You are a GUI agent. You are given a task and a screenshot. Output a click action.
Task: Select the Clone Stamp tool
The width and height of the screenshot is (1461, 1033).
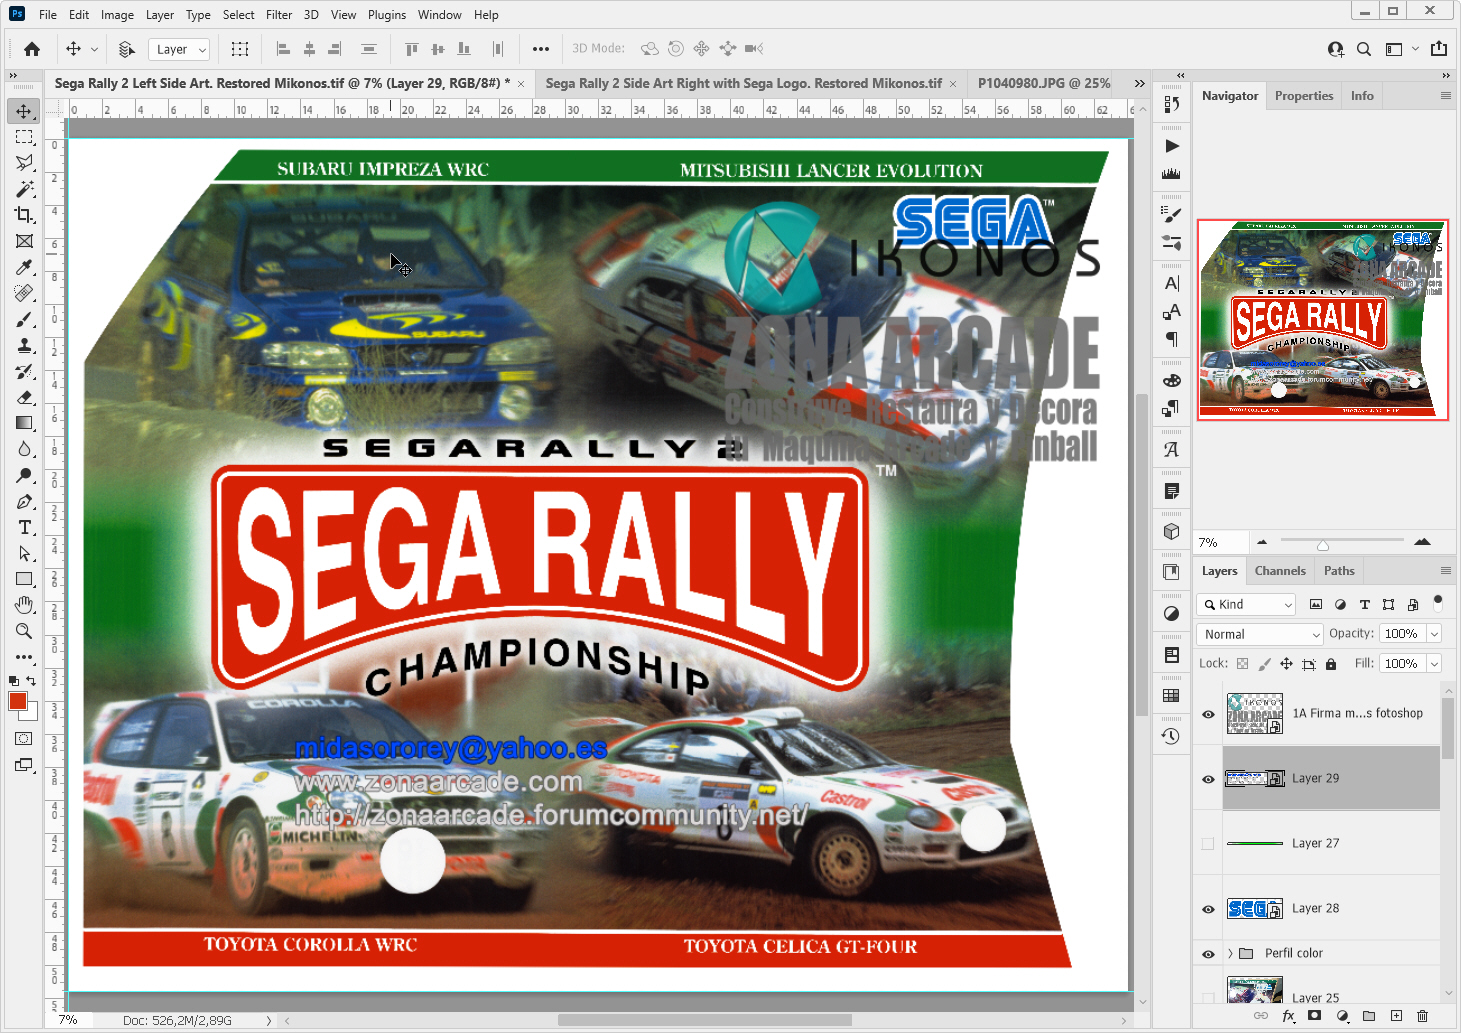pos(24,347)
